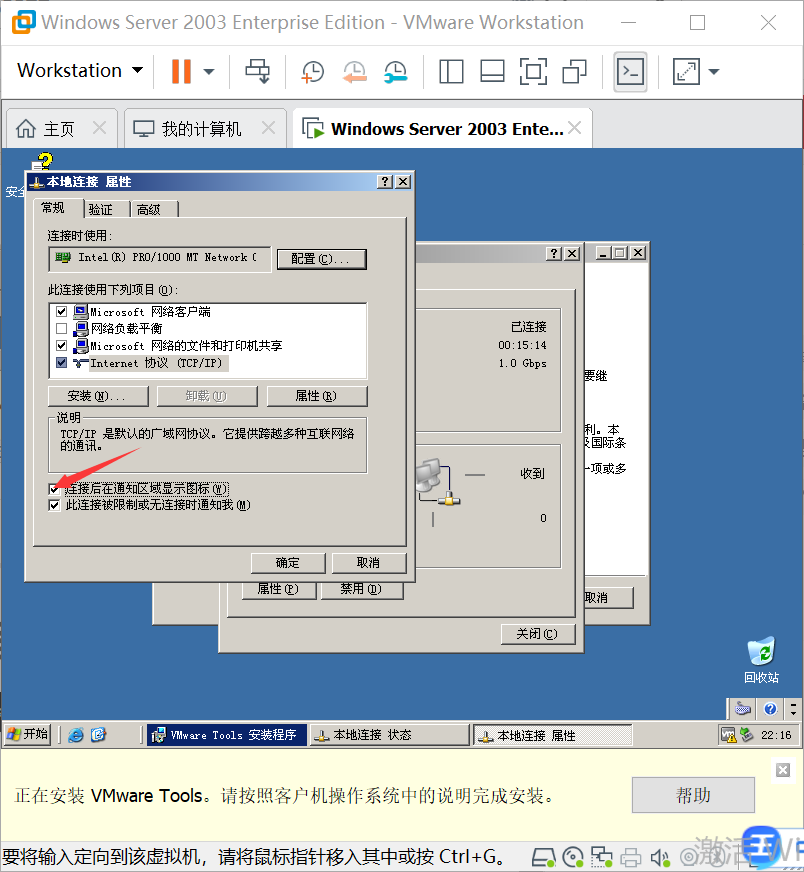The width and height of the screenshot is (804, 872).
Task: Click the 帮助 button for VMware Tools installation
Action: (x=692, y=795)
